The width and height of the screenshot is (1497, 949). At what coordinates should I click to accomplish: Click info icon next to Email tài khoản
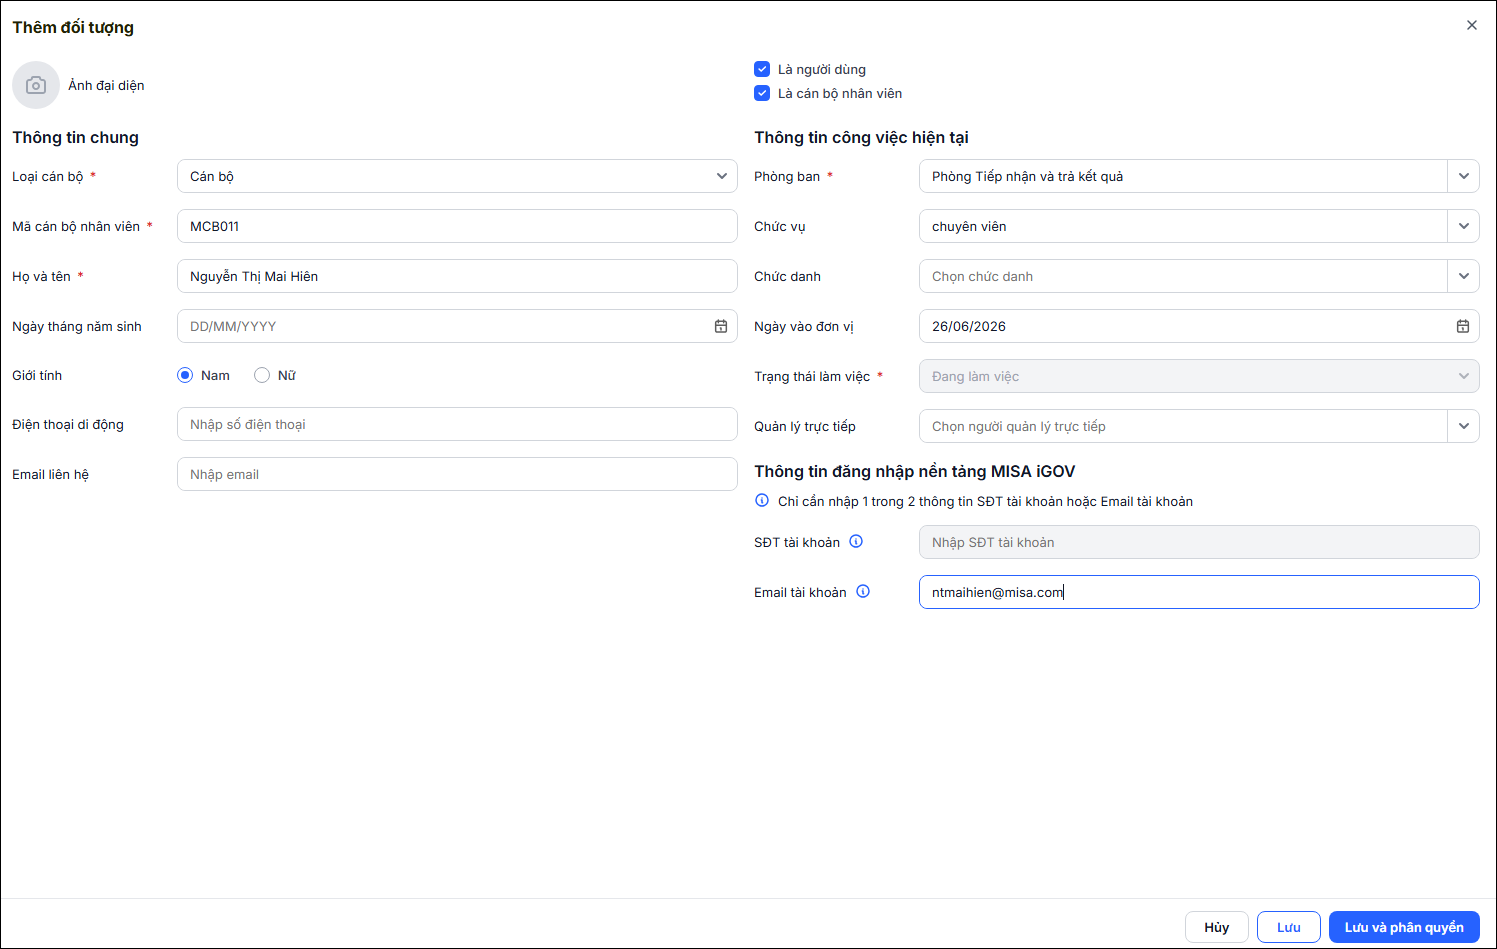(863, 591)
